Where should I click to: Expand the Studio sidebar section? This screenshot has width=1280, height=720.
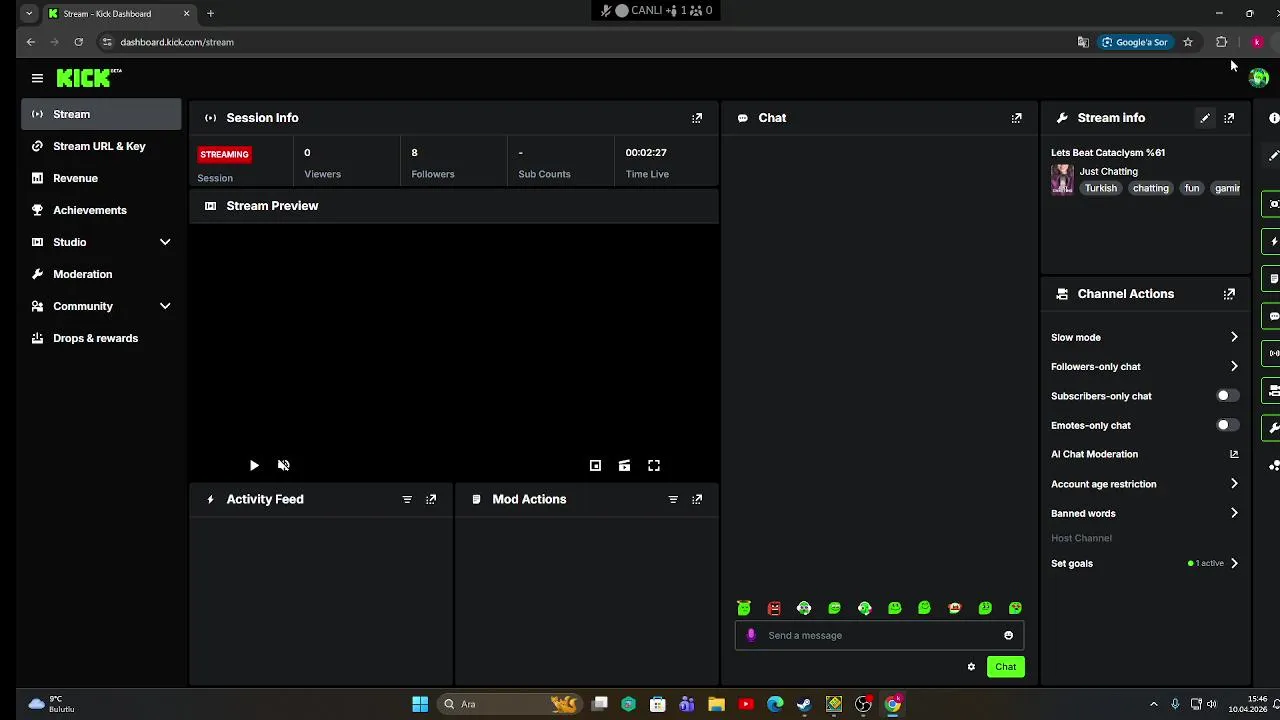pos(165,242)
